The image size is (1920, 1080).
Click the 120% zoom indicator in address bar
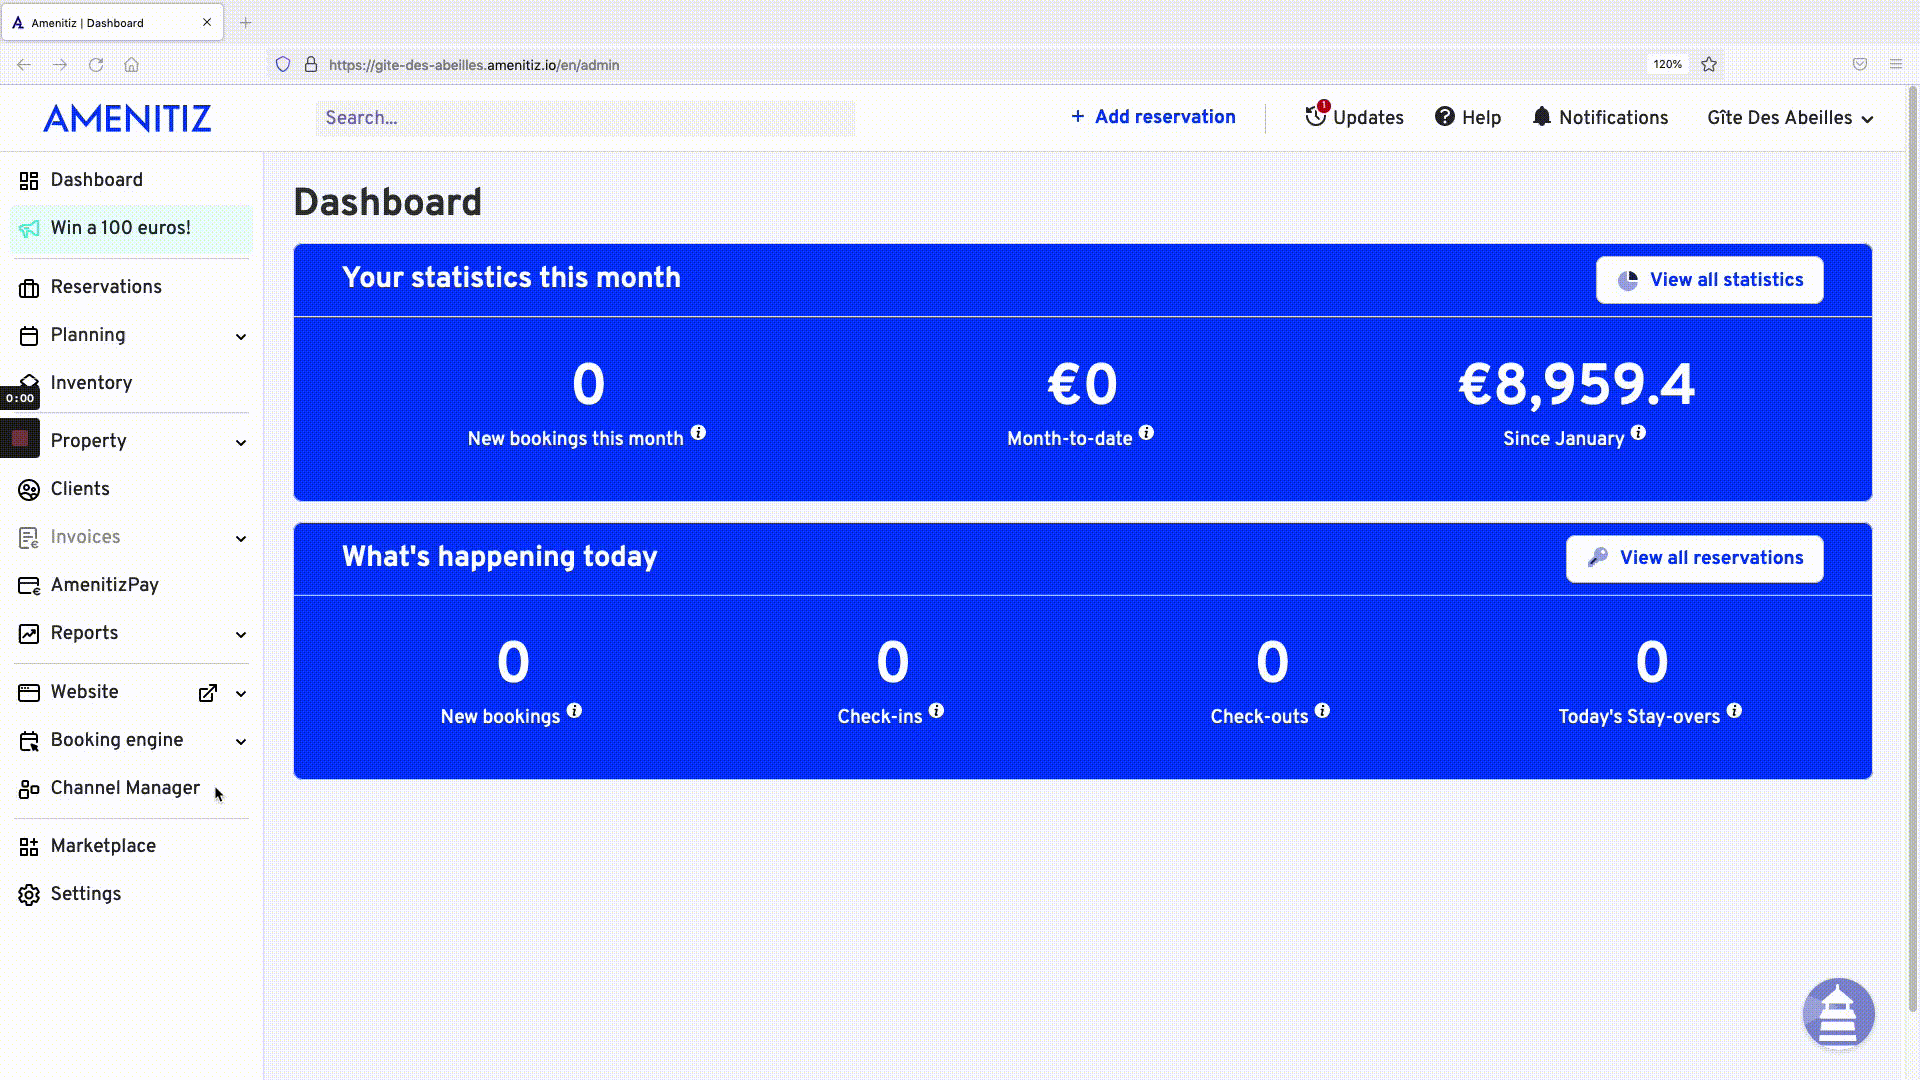coord(1667,64)
